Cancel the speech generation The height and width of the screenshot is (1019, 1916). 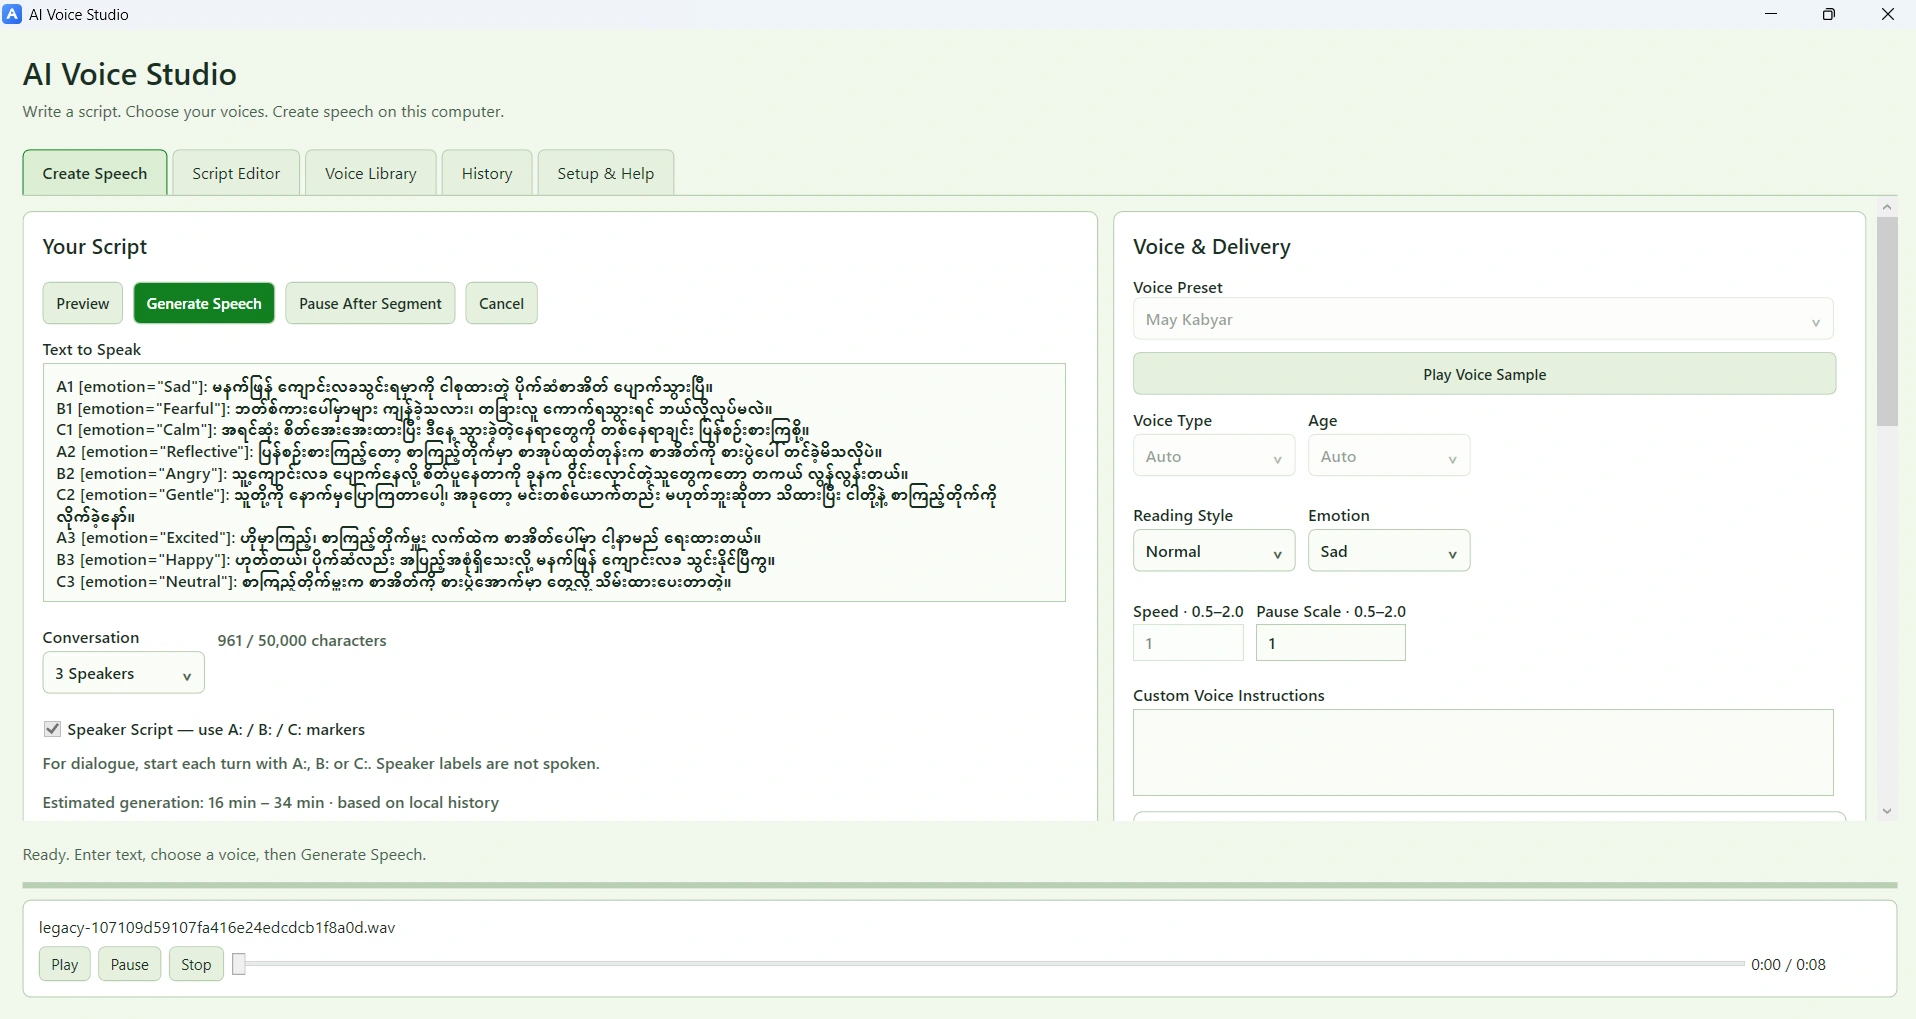coord(502,303)
